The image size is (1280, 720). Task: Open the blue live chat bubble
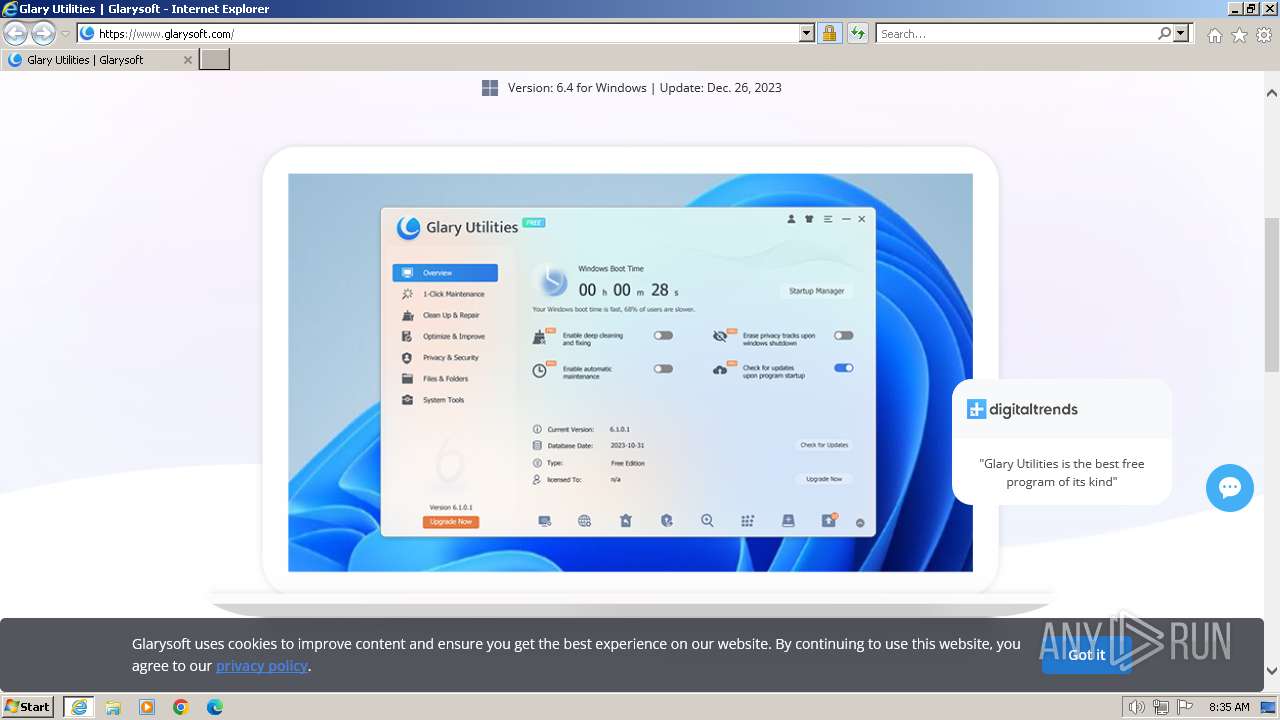1230,488
